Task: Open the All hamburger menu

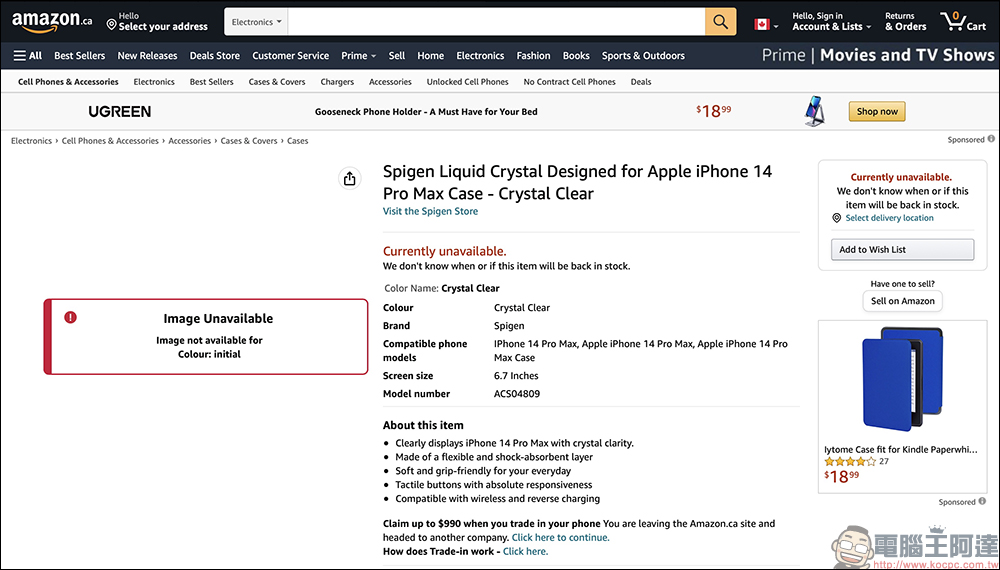Action: [x=27, y=55]
